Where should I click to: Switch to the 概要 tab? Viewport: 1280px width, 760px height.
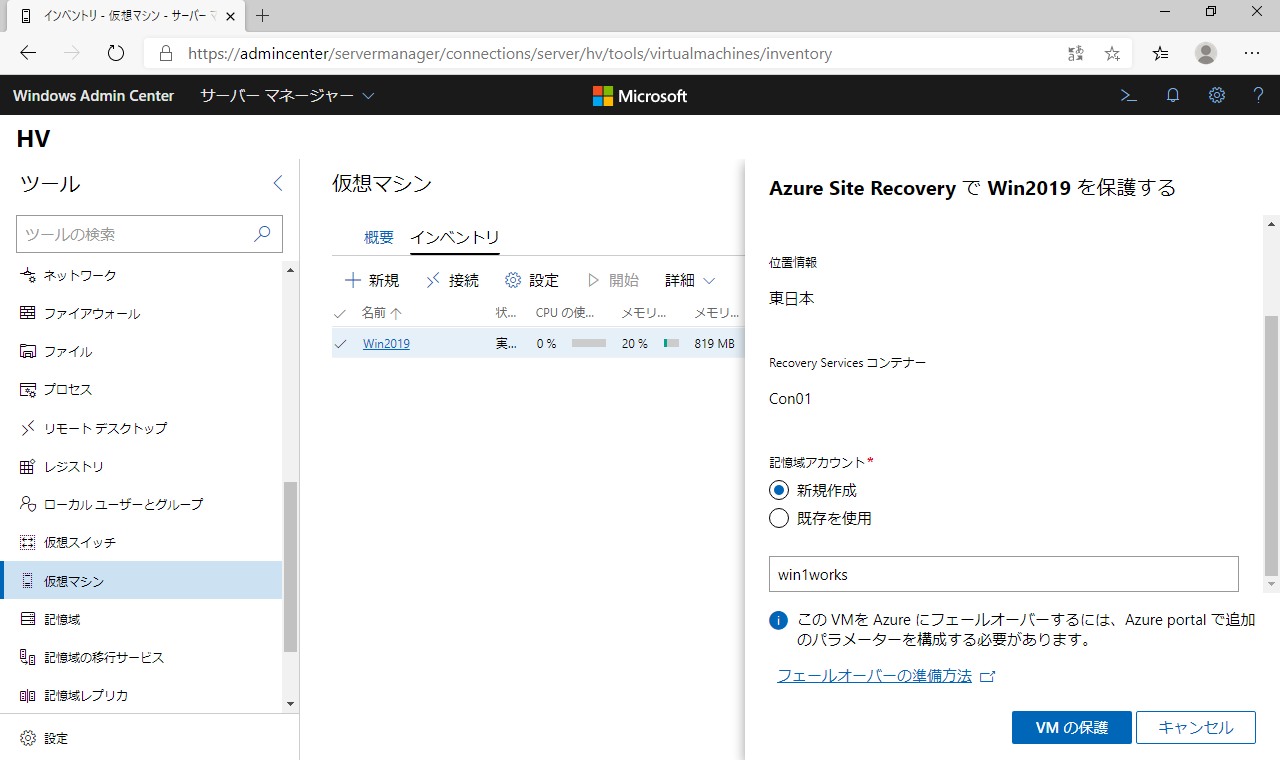(379, 237)
